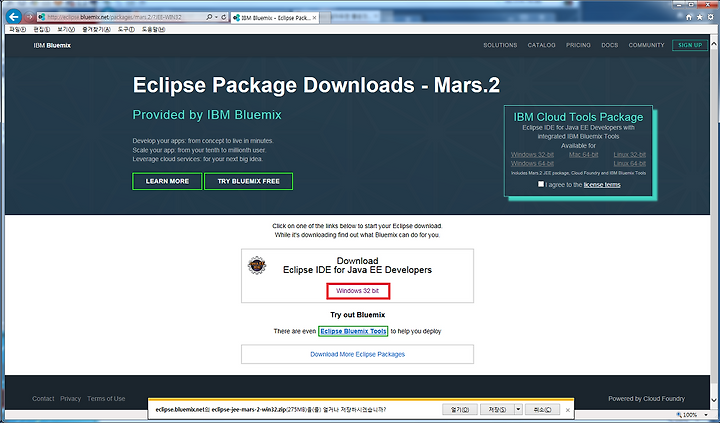Image resolution: width=720 pixels, height=423 pixels.
Task: Click the search magnifier in the address bar
Action: click(x=209, y=17)
